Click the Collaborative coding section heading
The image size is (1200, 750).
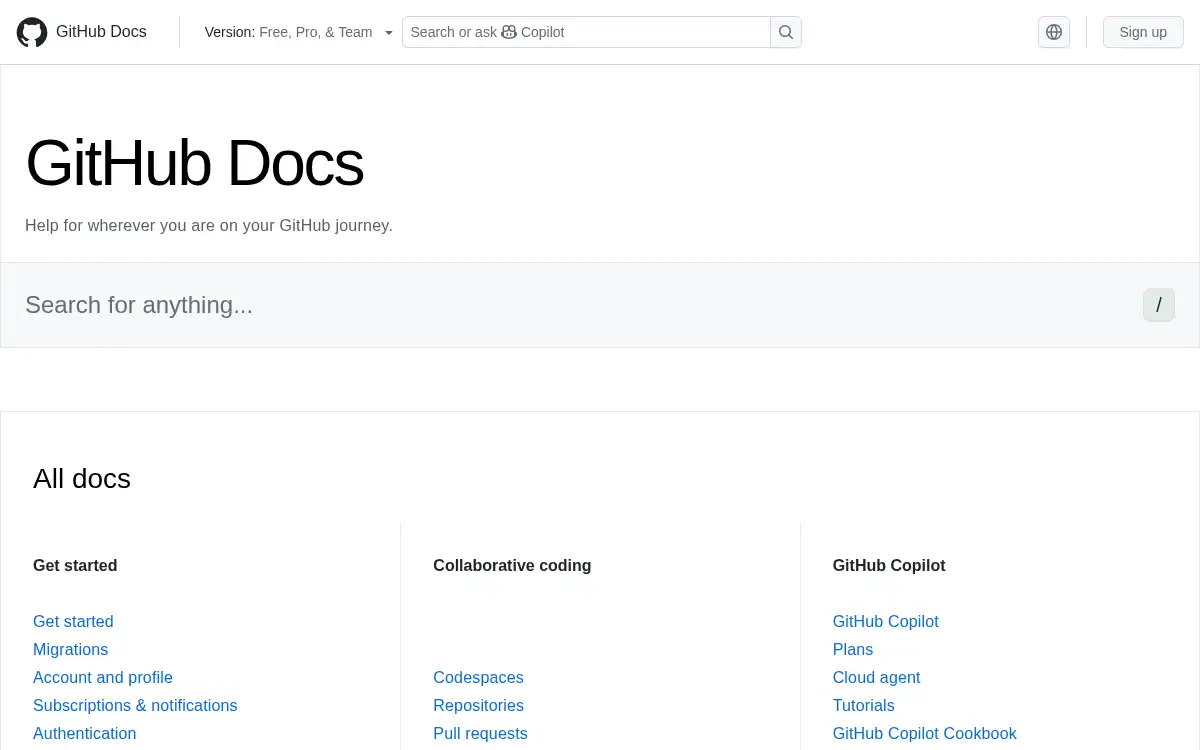pos(512,565)
